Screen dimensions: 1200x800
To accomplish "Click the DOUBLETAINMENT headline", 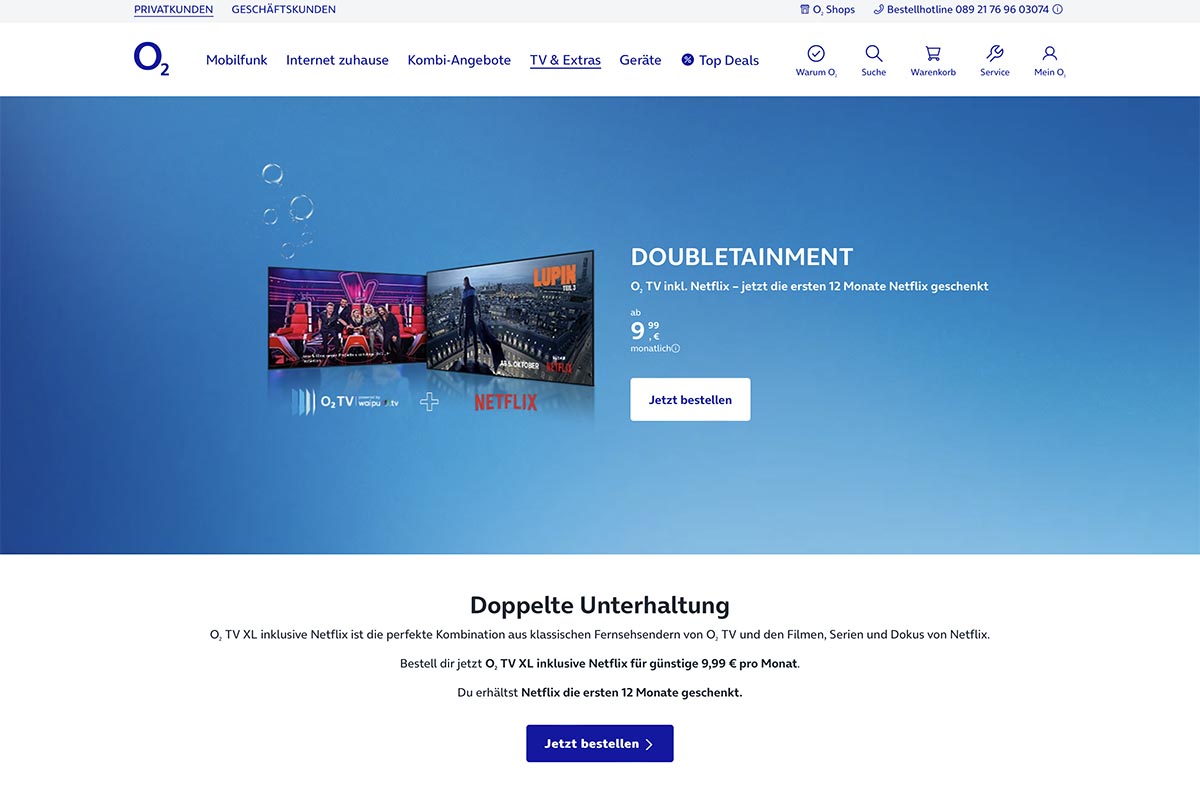I will pyautogui.click(x=742, y=257).
